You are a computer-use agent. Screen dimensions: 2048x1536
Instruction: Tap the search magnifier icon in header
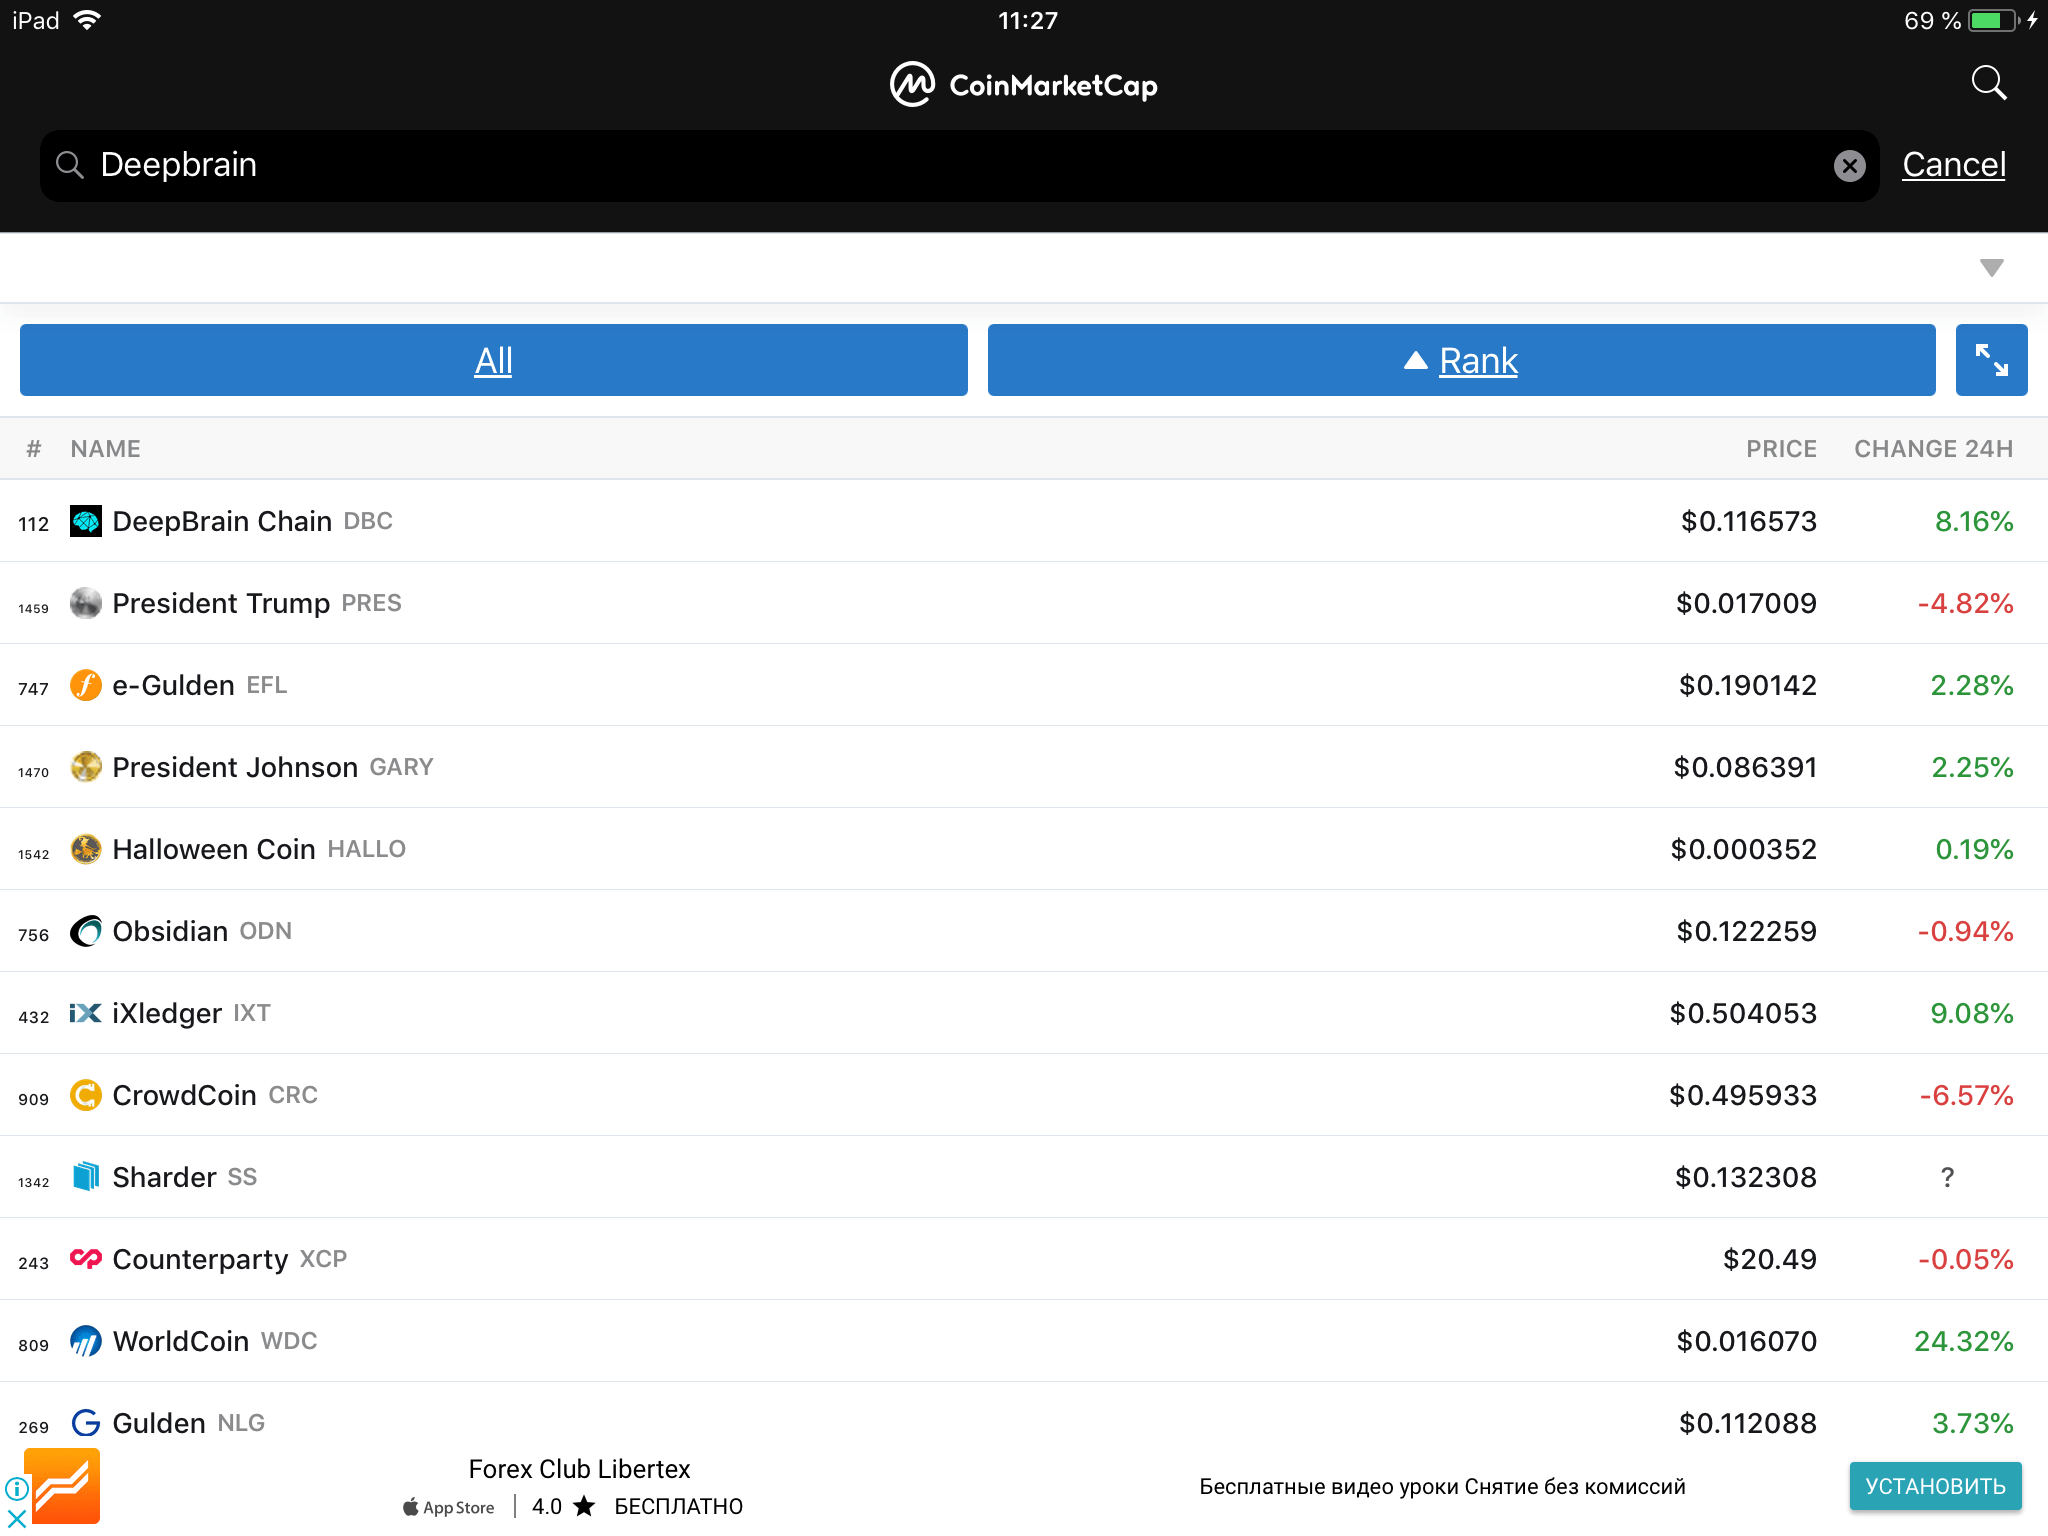1988,83
